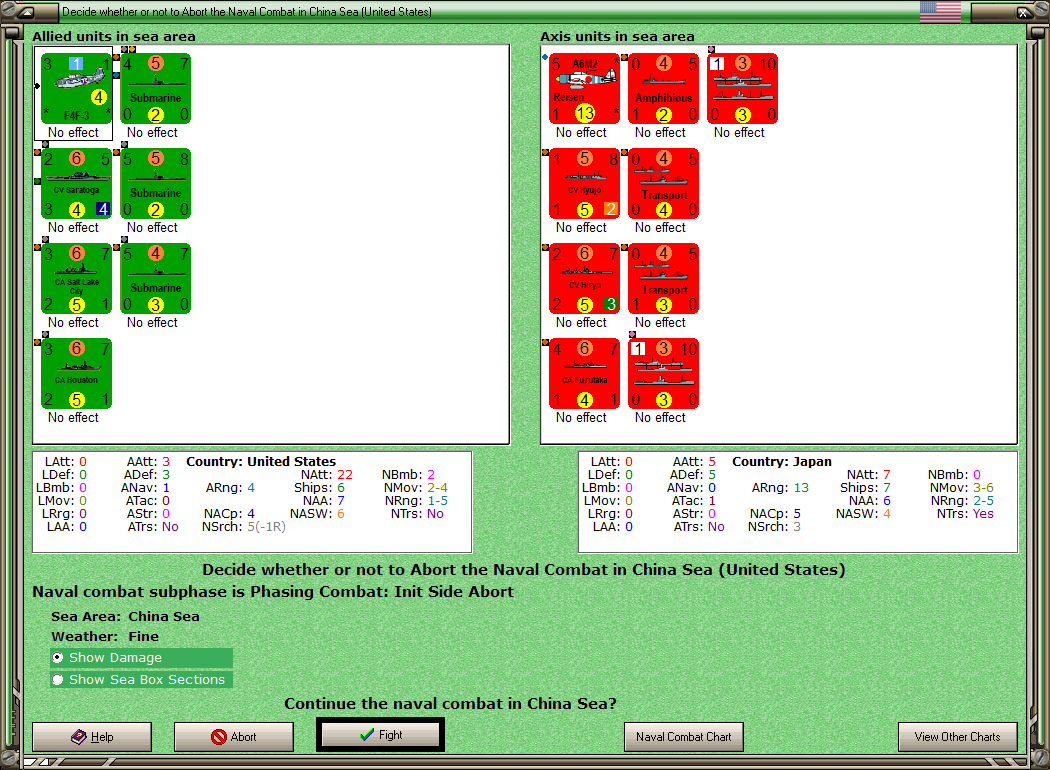Select the bottom-row Axis convoy unit
This screenshot has width=1050, height=770.
pyautogui.click(x=664, y=374)
